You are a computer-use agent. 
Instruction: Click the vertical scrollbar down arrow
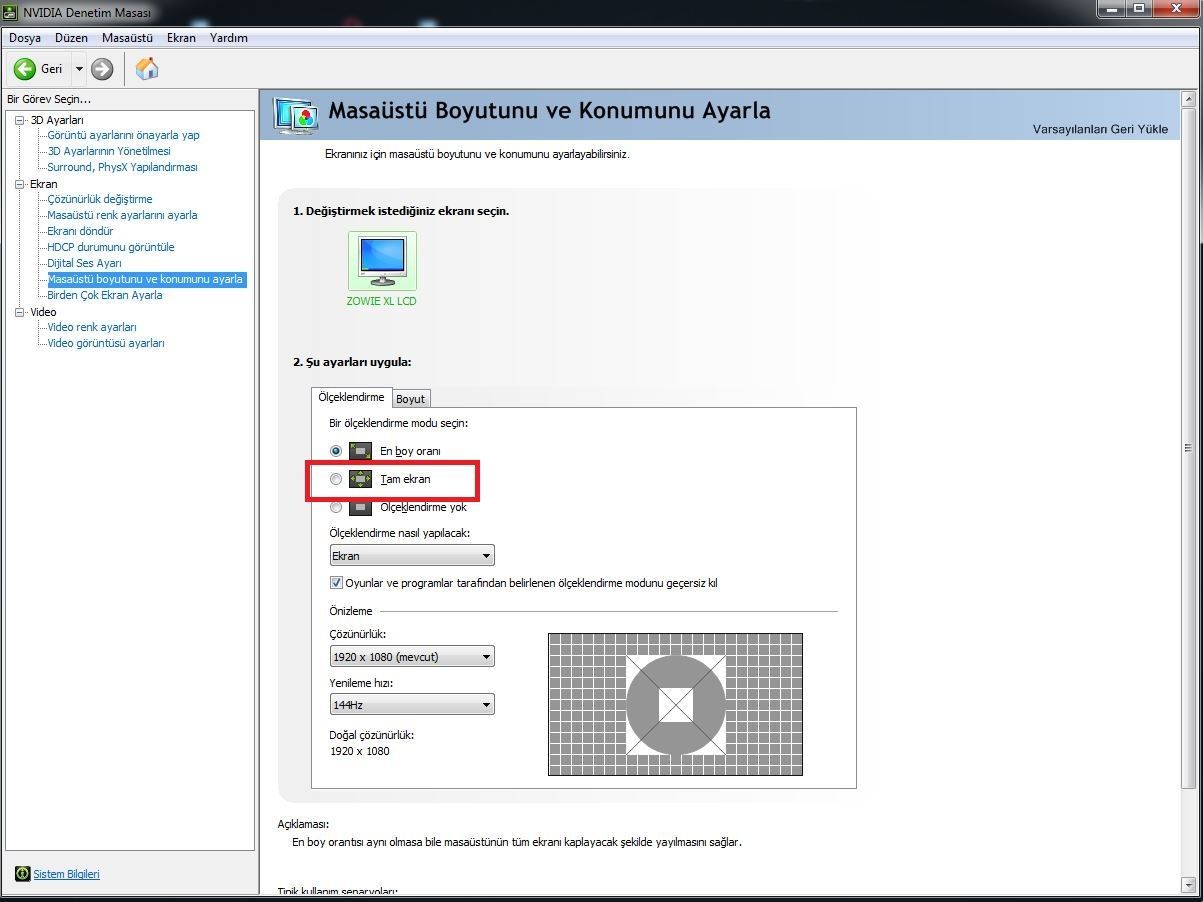[1188, 885]
